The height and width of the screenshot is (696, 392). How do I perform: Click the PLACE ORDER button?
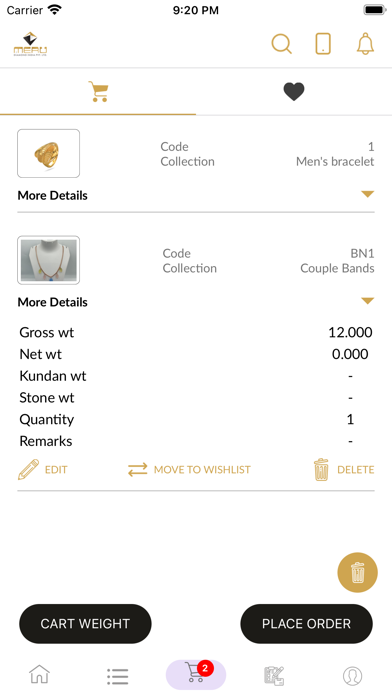click(306, 624)
